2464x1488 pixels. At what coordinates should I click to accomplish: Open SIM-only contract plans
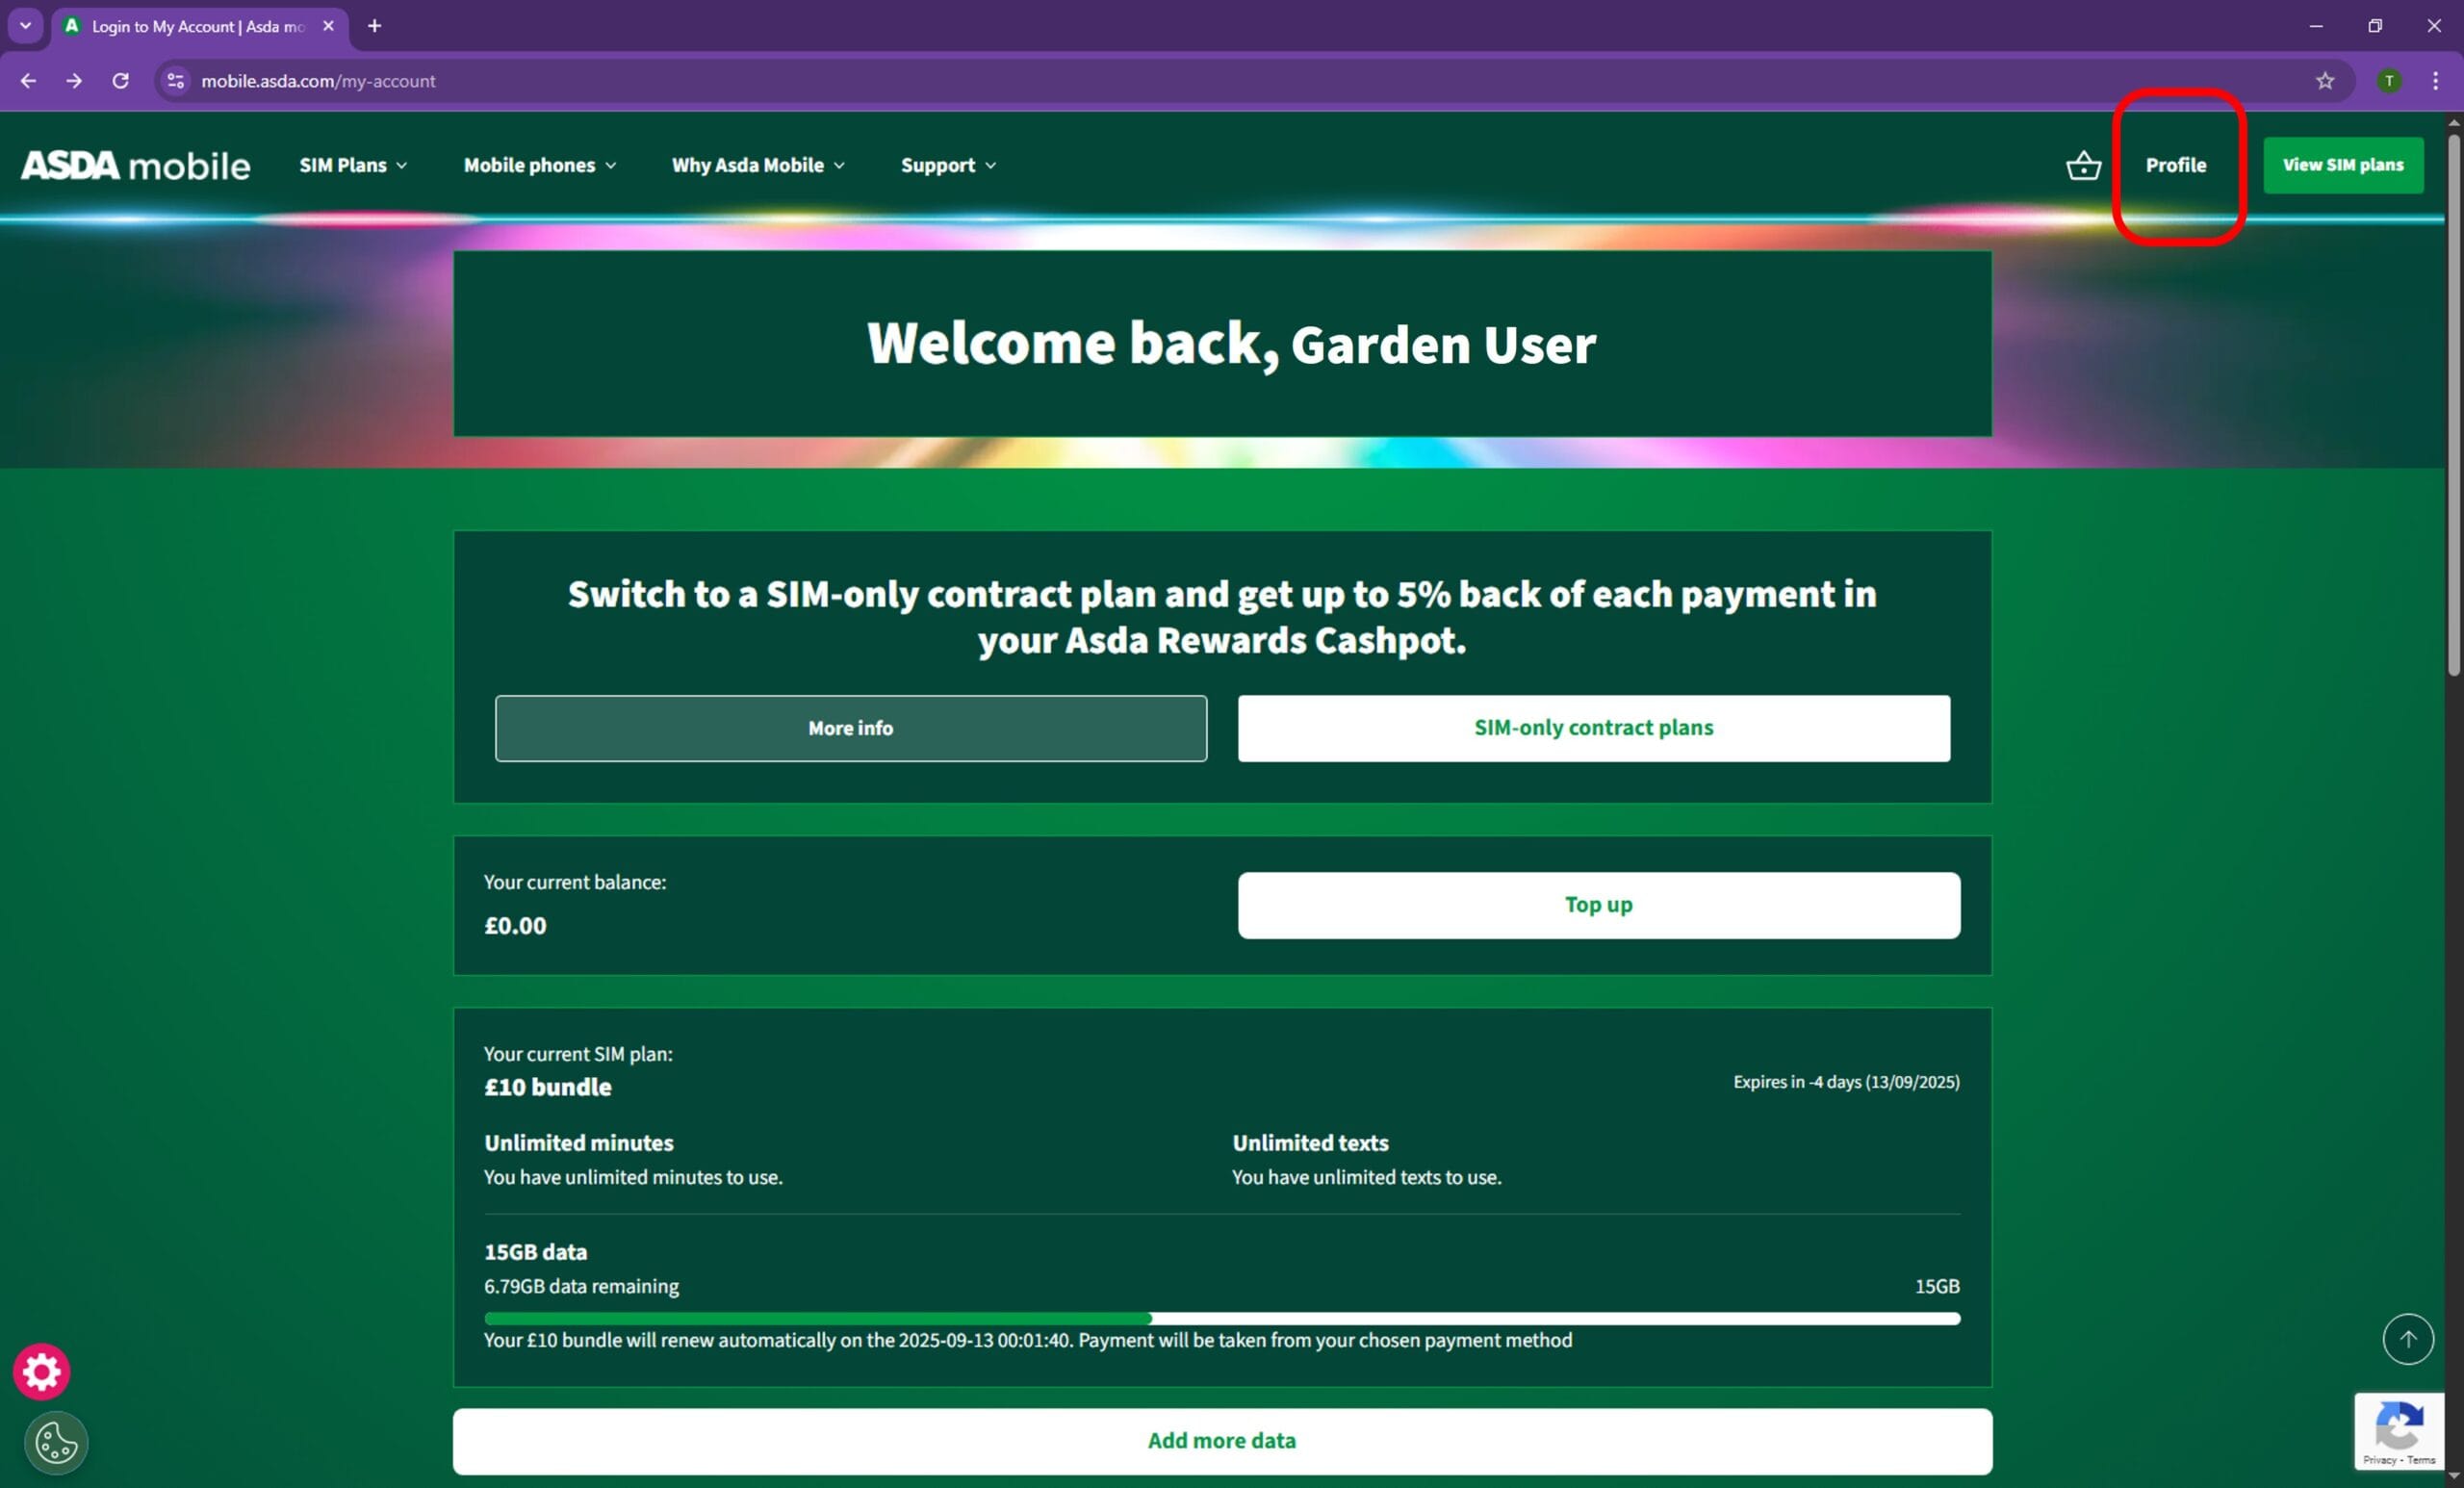coord(1593,728)
